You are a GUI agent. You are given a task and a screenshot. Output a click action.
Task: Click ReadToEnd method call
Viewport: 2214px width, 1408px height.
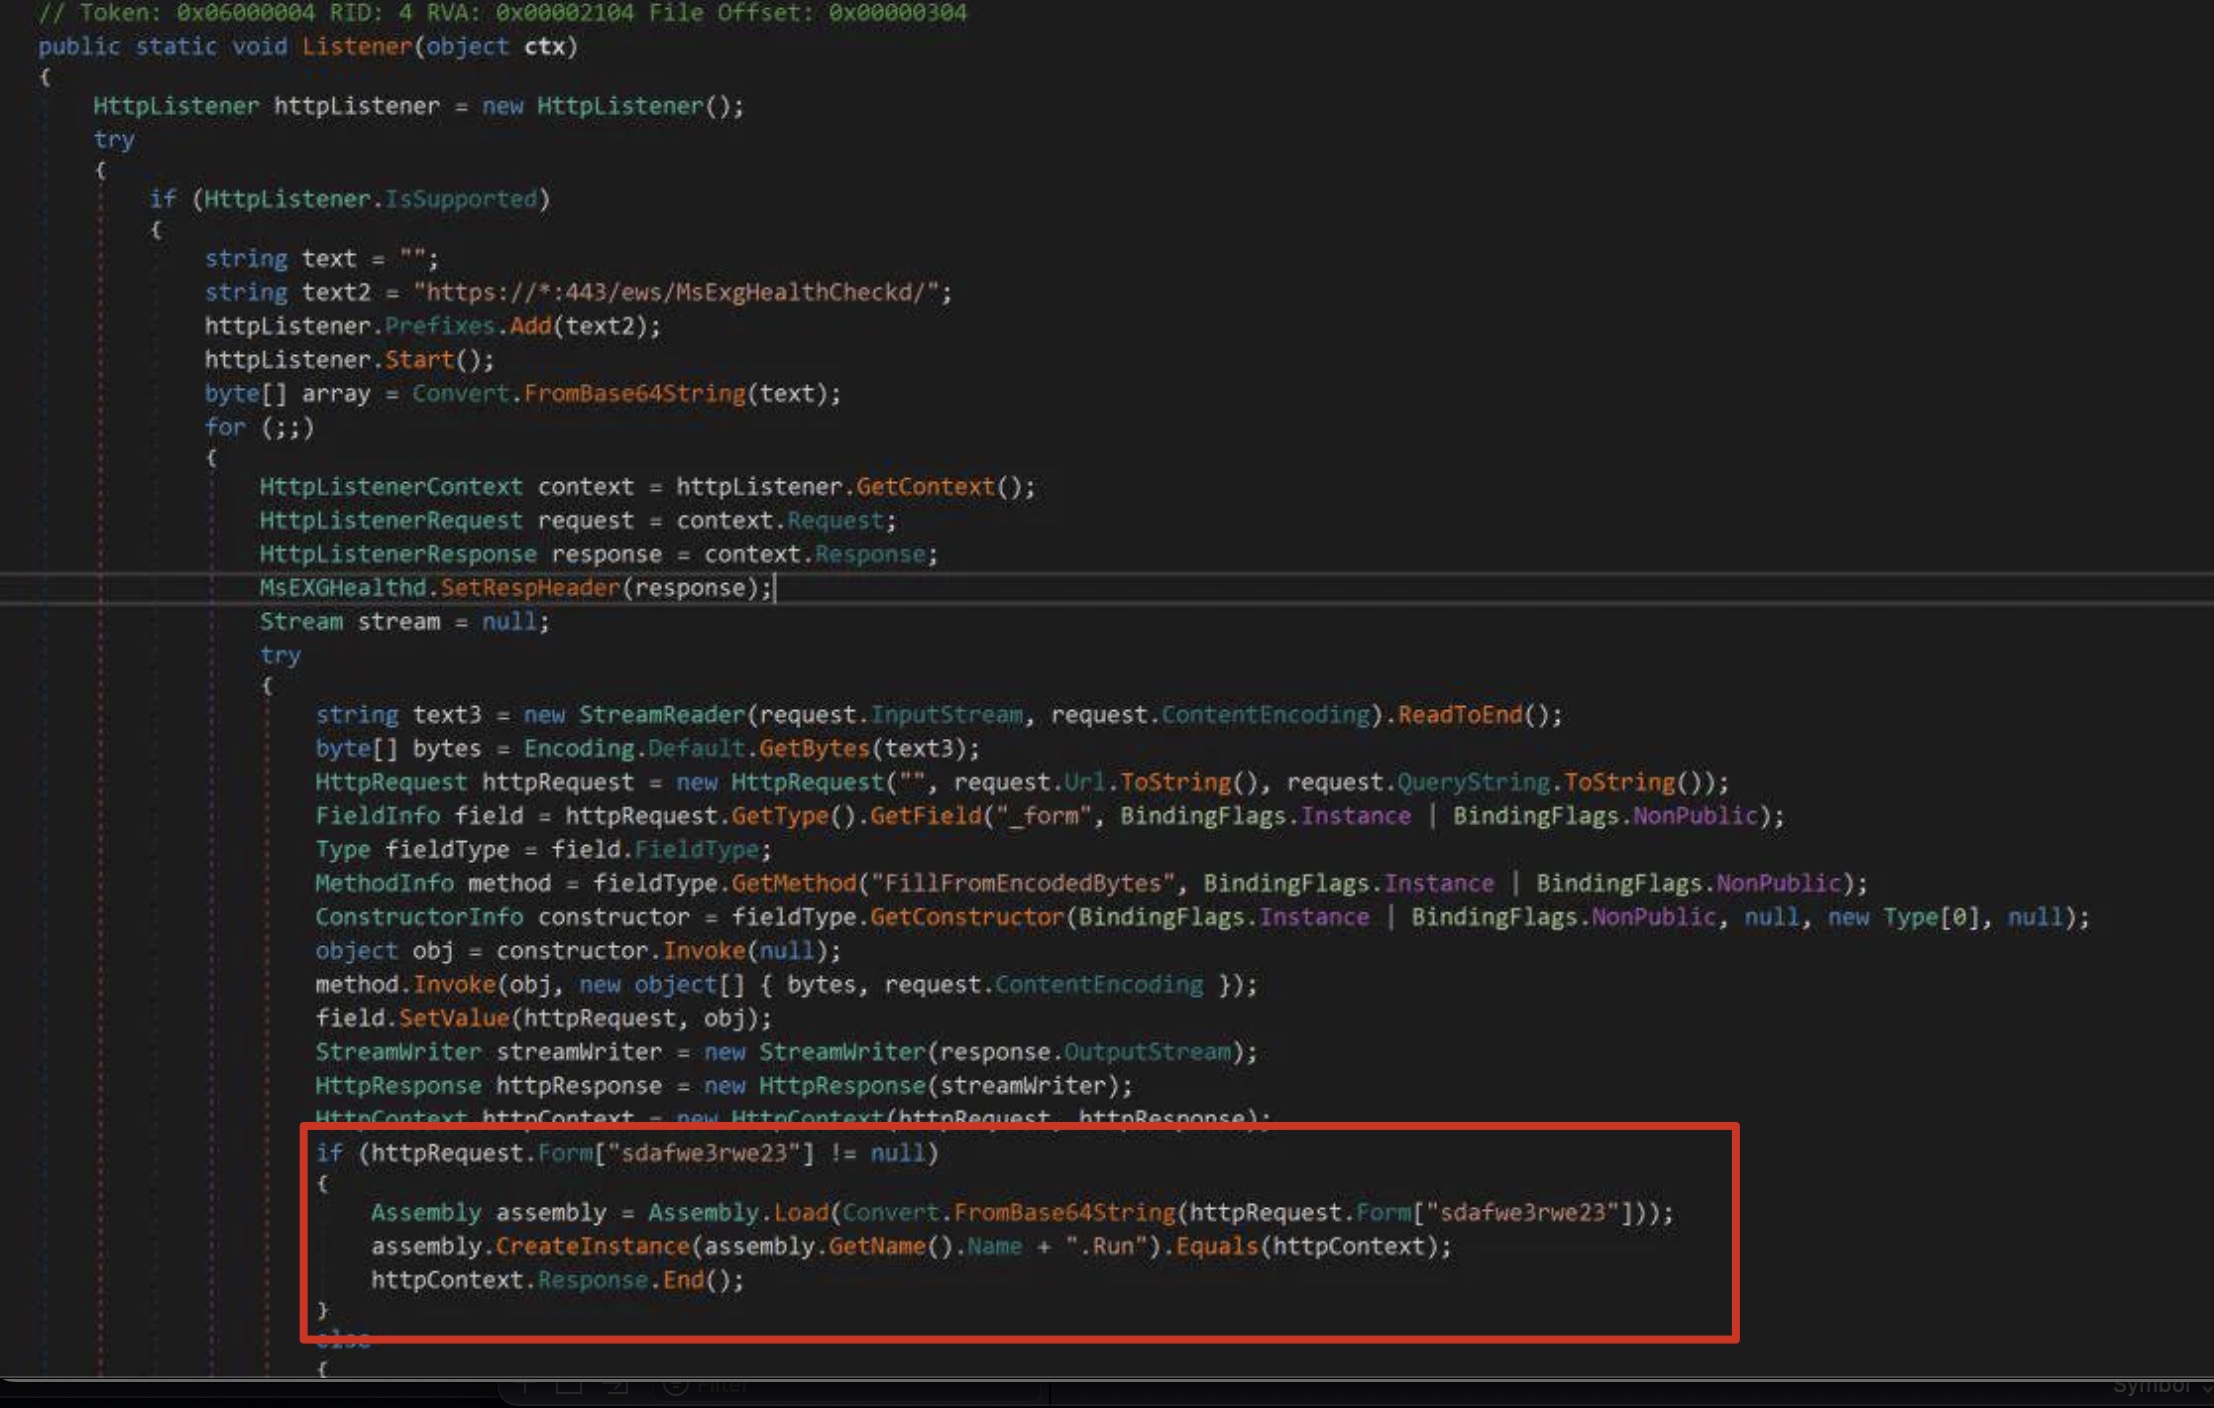1459,715
